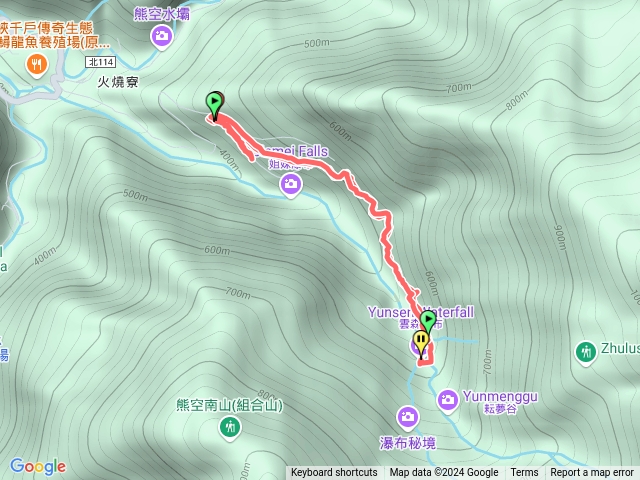Screen dimensions: 640x480
Task: Click the 熊空南山(組合山) label
Action: click(x=230, y=406)
